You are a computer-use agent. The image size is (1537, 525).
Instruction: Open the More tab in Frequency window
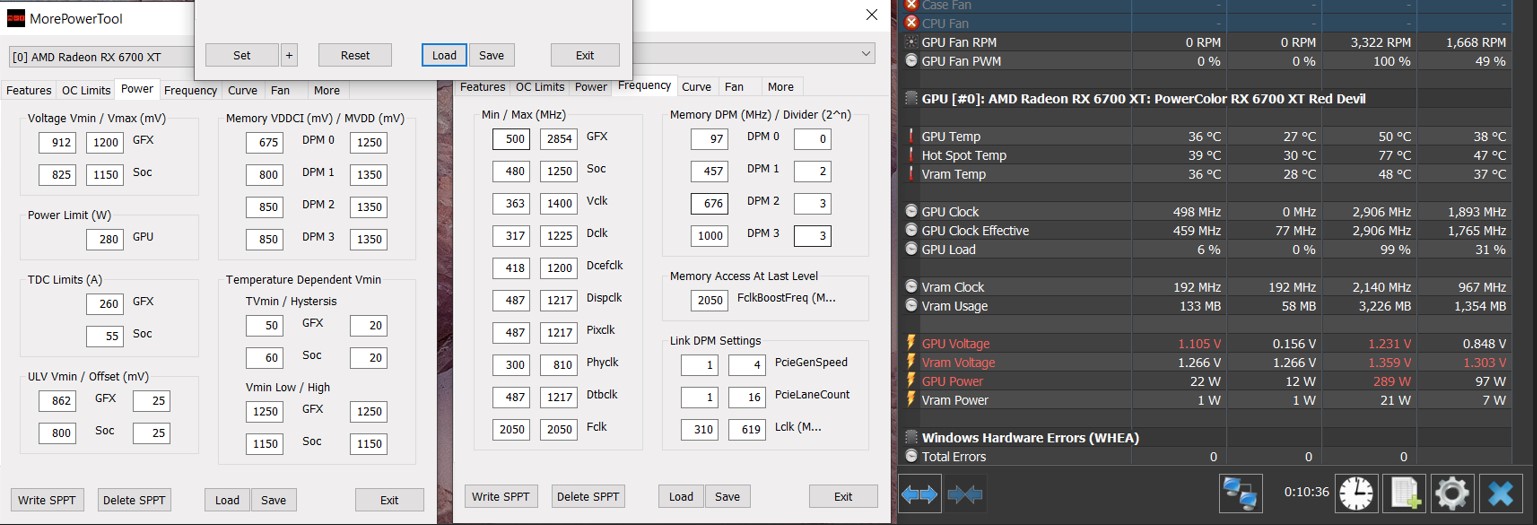click(781, 87)
